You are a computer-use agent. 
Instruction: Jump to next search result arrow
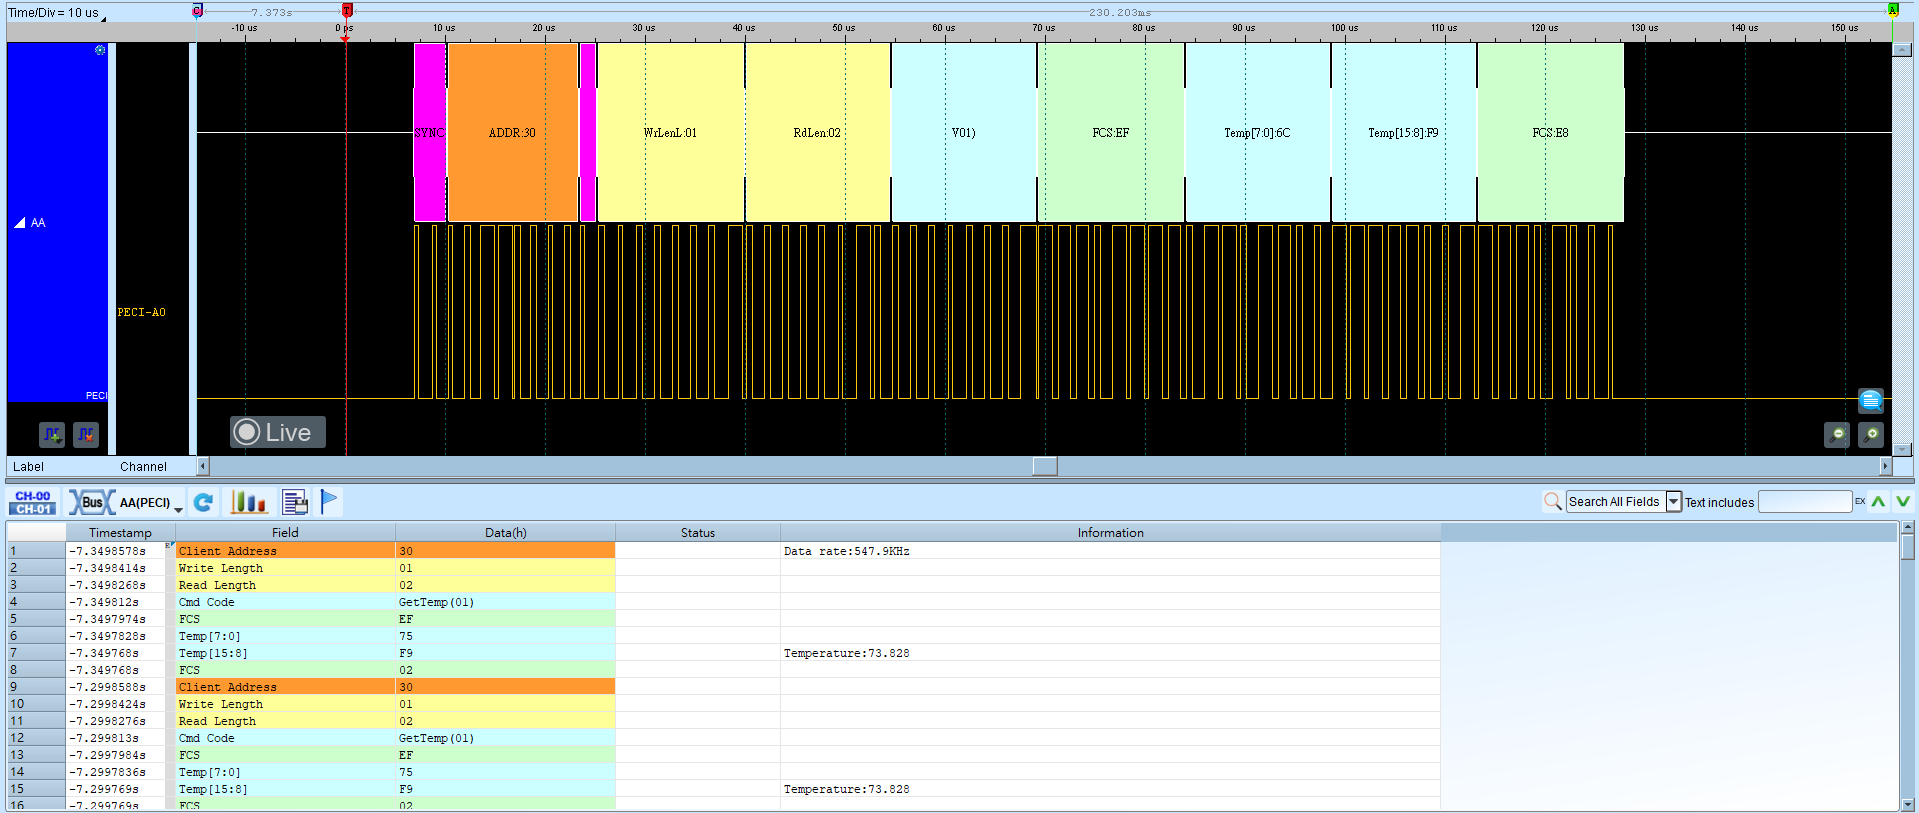(1902, 502)
